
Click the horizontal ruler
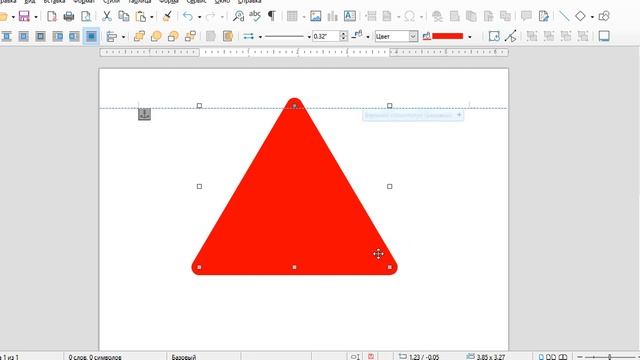coord(304,52)
